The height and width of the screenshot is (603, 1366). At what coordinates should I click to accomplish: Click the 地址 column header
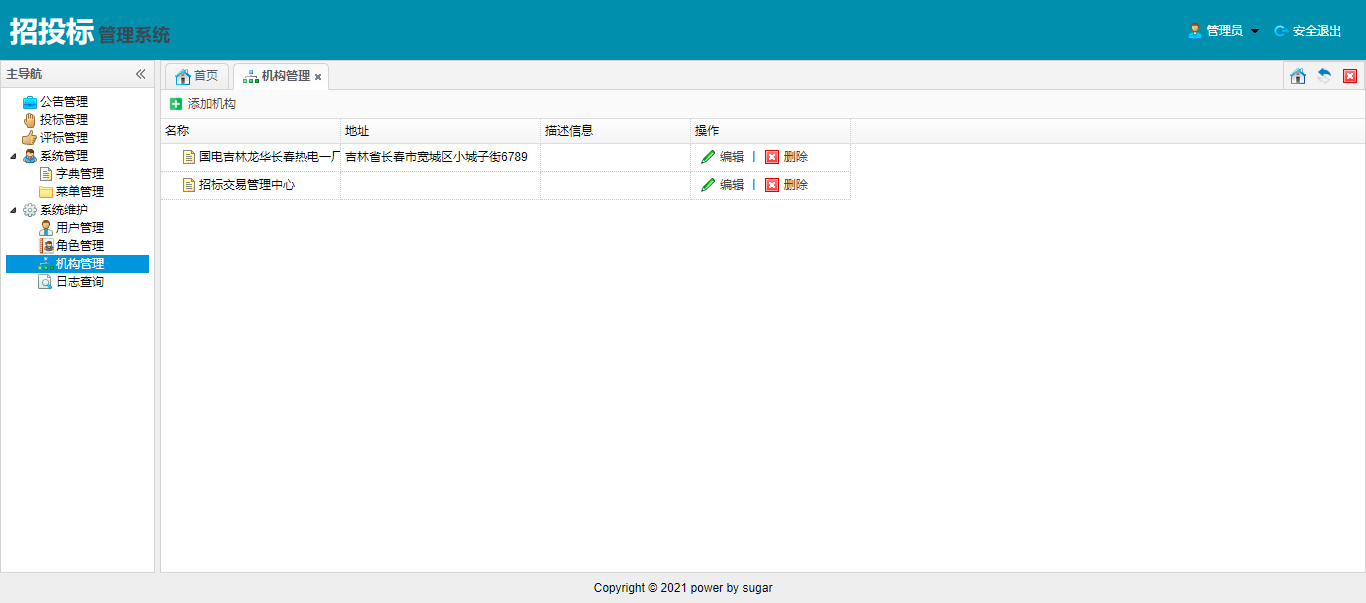(441, 131)
